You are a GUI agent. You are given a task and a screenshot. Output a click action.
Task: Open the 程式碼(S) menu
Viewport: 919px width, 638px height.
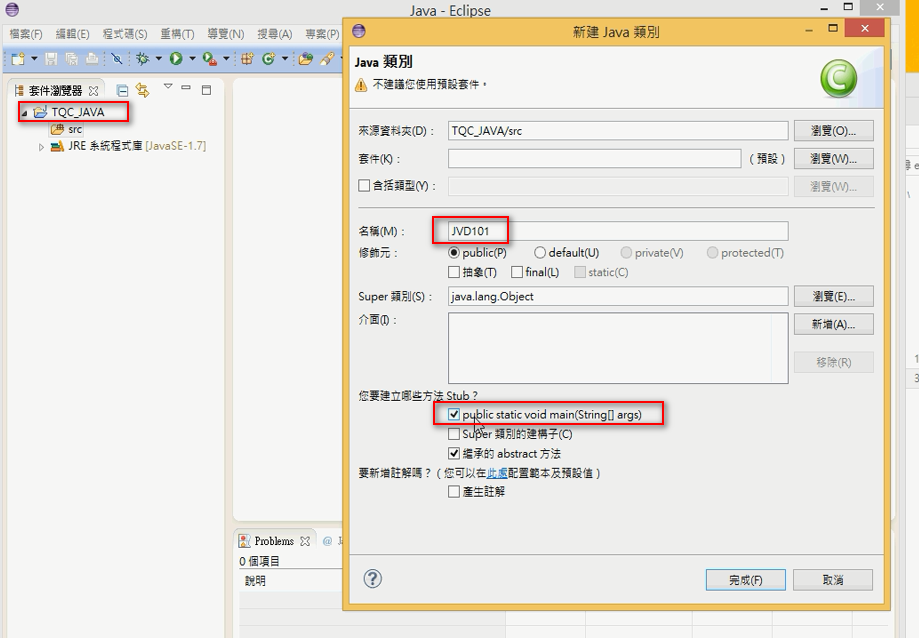(125, 34)
